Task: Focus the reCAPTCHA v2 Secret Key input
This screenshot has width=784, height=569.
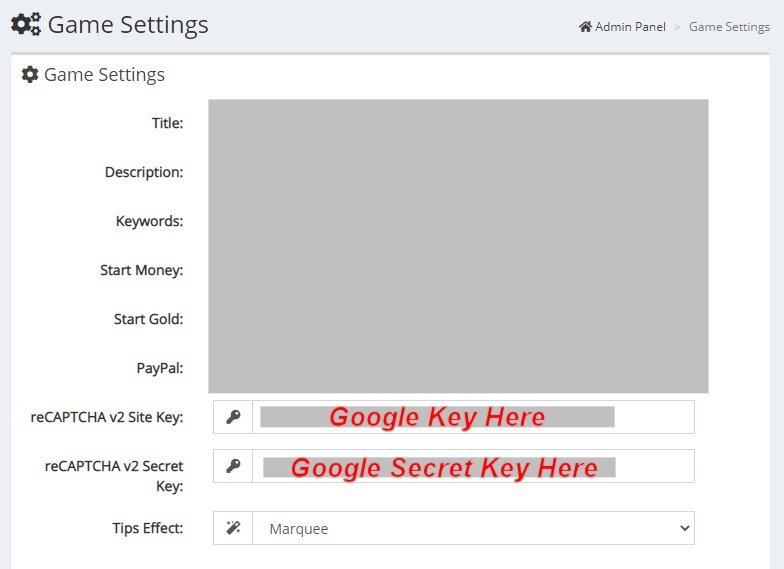Action: (x=473, y=466)
